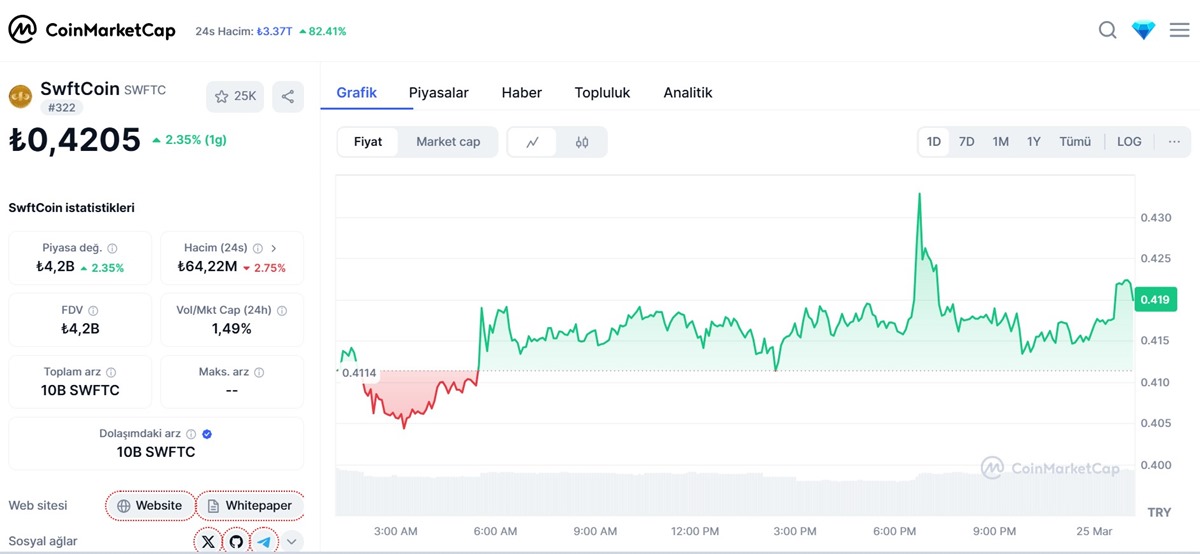
Task: Select the Fiyat chart mode
Action: pyautogui.click(x=368, y=142)
